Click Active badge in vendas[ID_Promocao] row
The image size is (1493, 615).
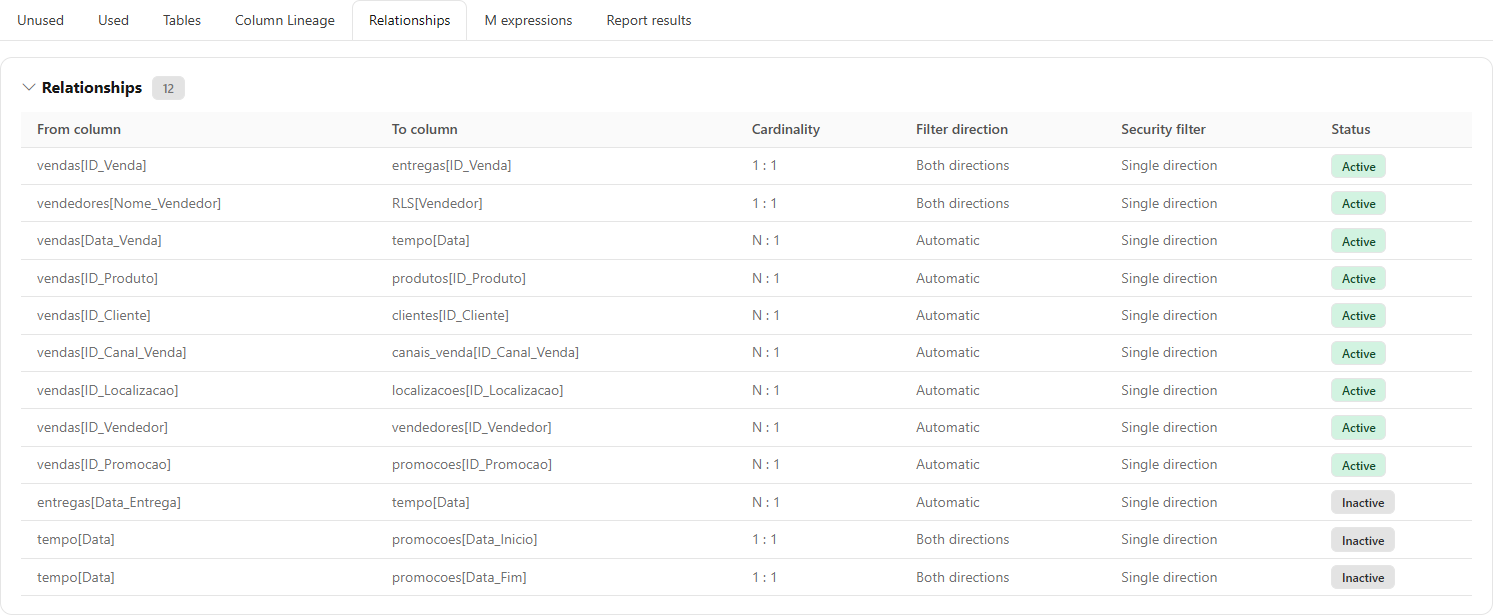point(1358,466)
